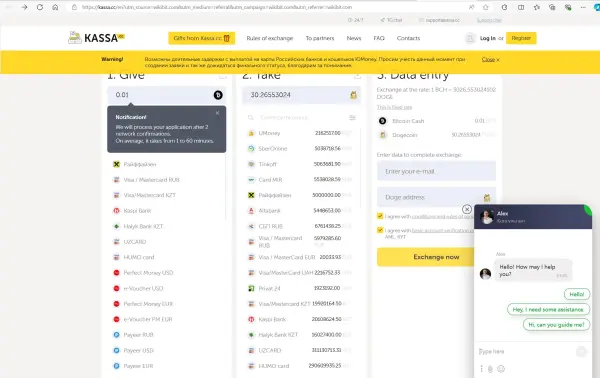Click the Register button

[521, 38]
